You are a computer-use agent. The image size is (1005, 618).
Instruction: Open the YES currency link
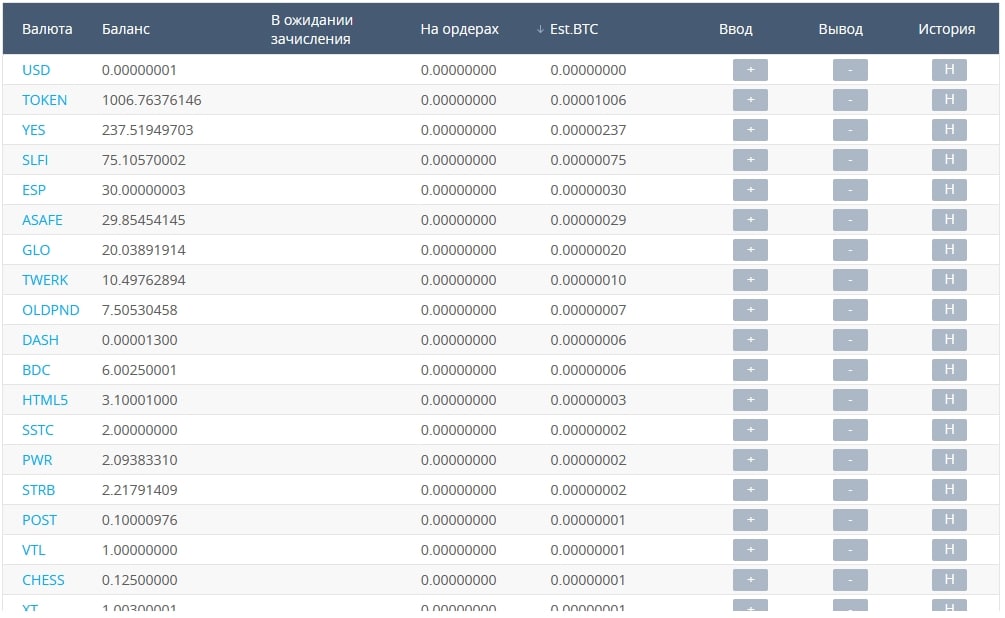[x=33, y=130]
